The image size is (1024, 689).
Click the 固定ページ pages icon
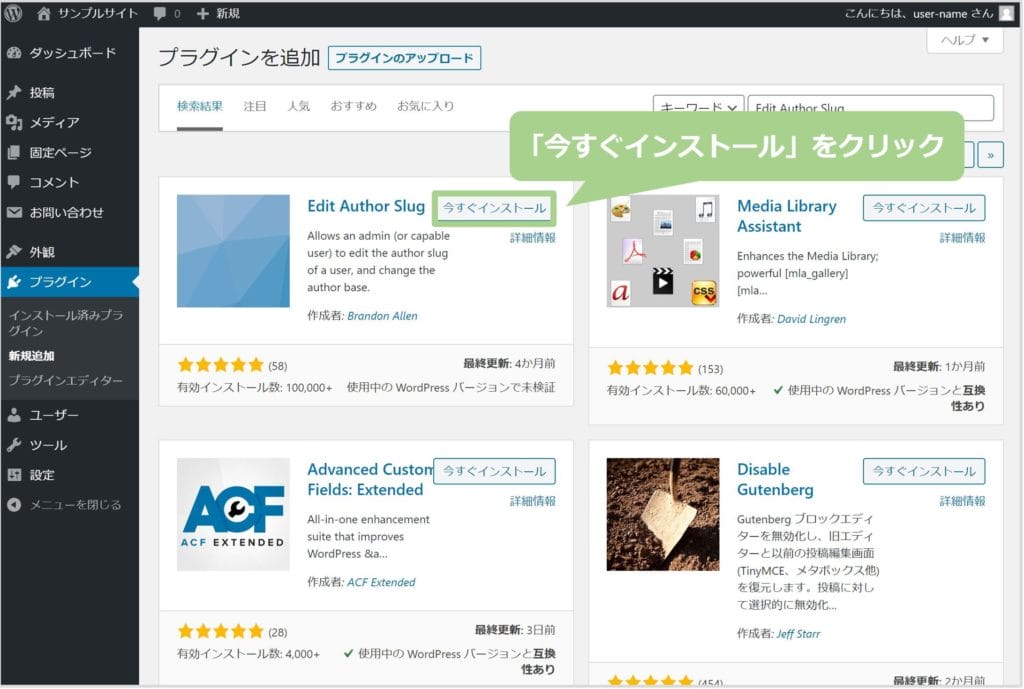(x=14, y=152)
